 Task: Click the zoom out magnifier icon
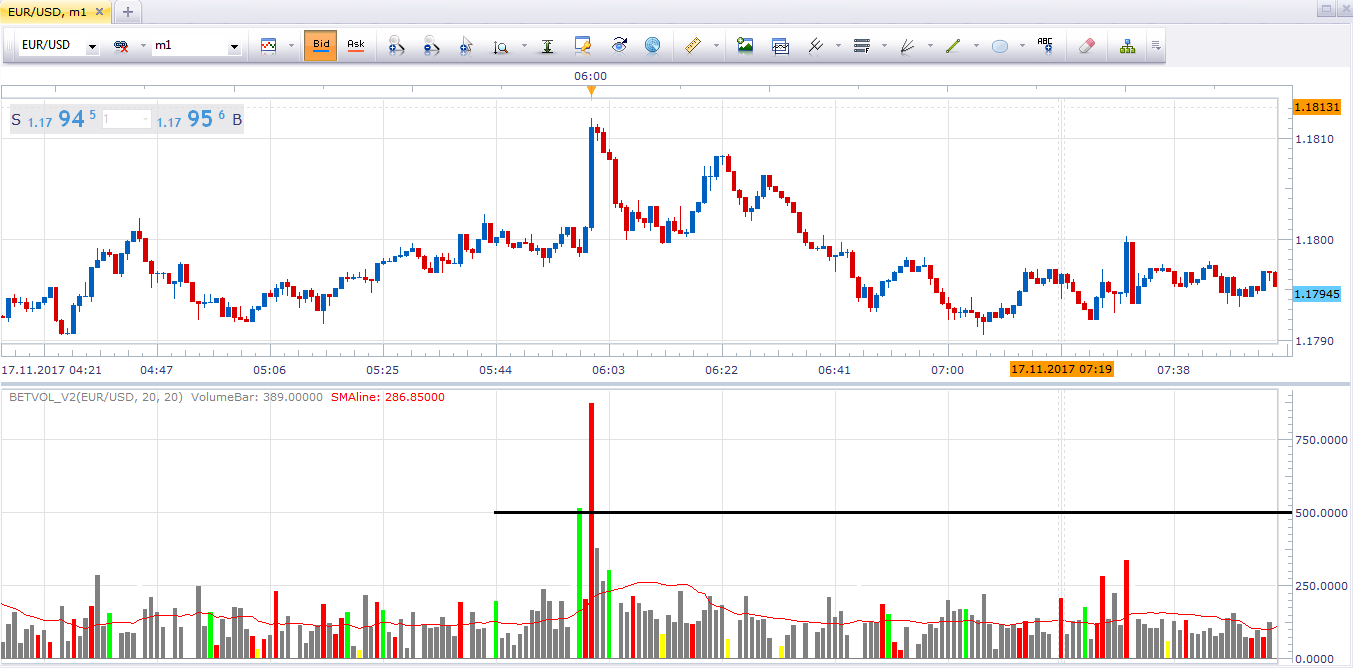[432, 45]
